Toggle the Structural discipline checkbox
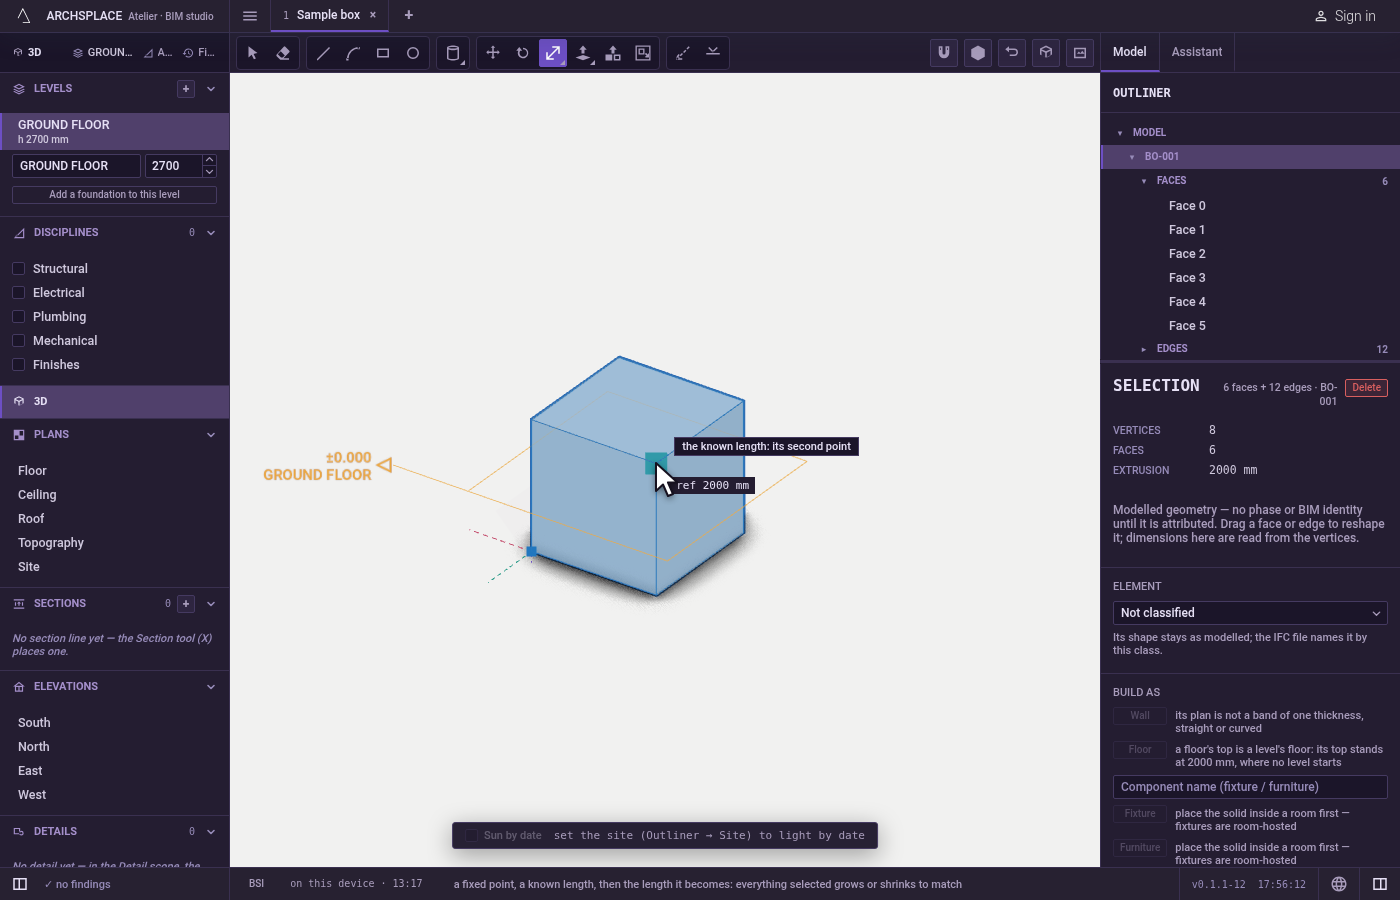Image resolution: width=1400 pixels, height=900 pixels. click(19, 269)
